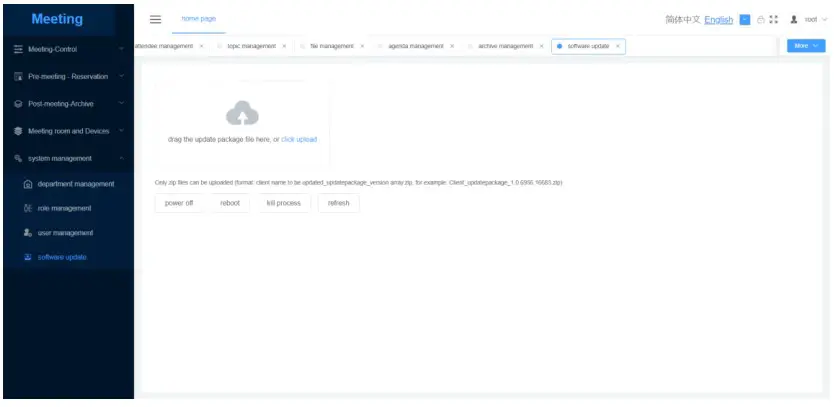Click the fullscreen icon in the header
The image size is (834, 407).
click(x=774, y=20)
